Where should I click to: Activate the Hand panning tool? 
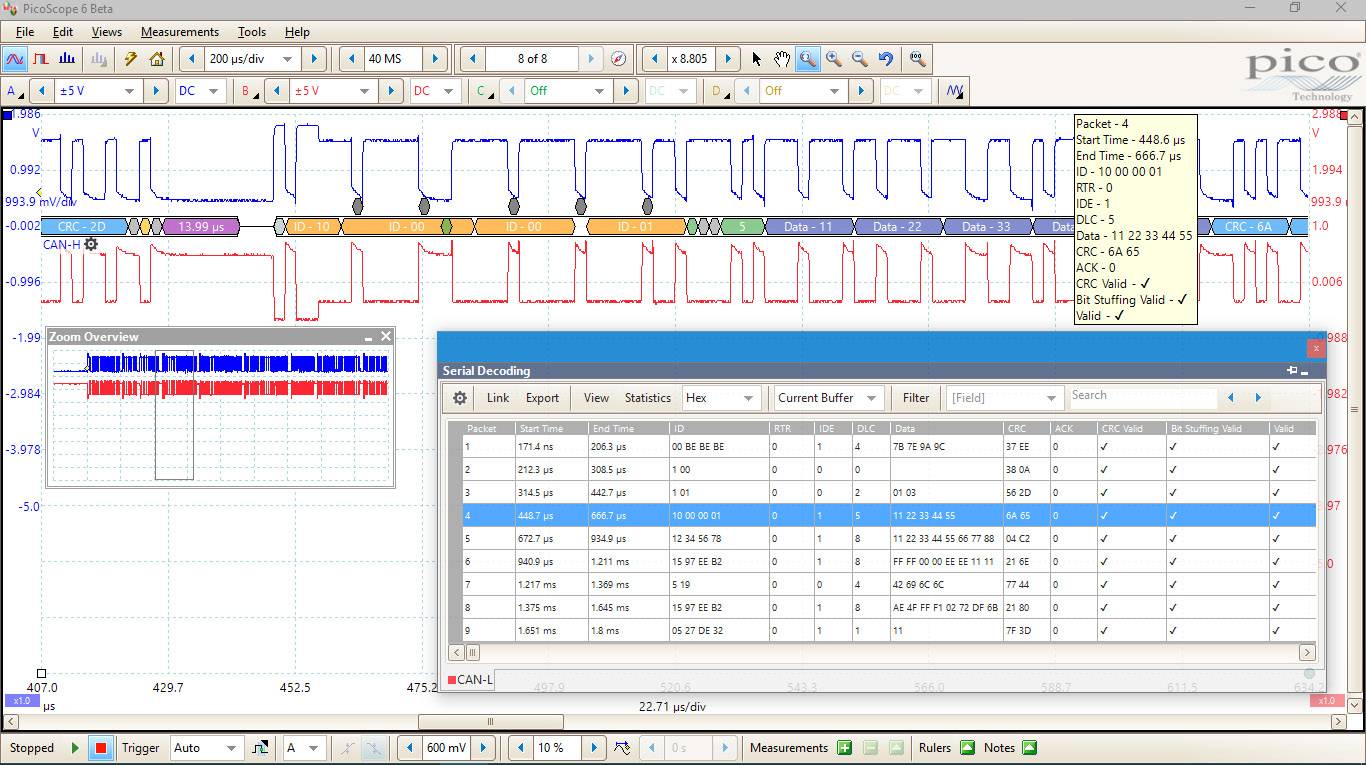click(781, 59)
